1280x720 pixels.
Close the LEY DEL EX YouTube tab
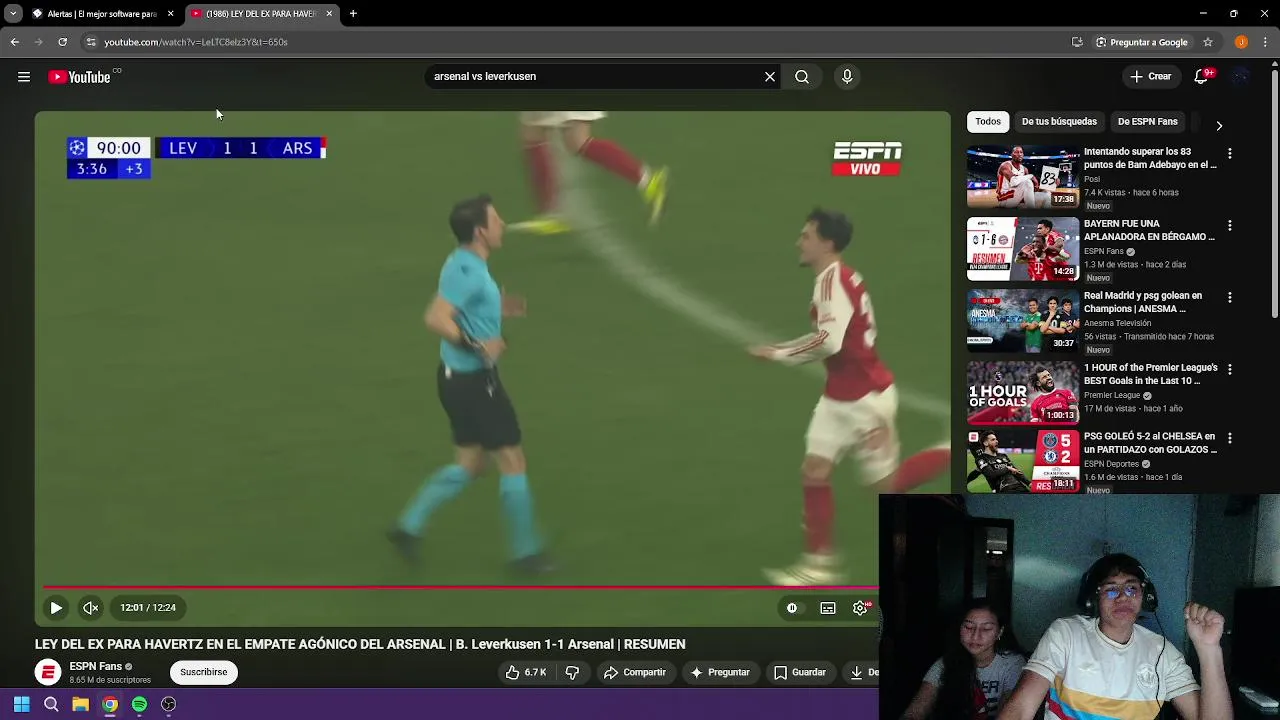(329, 14)
